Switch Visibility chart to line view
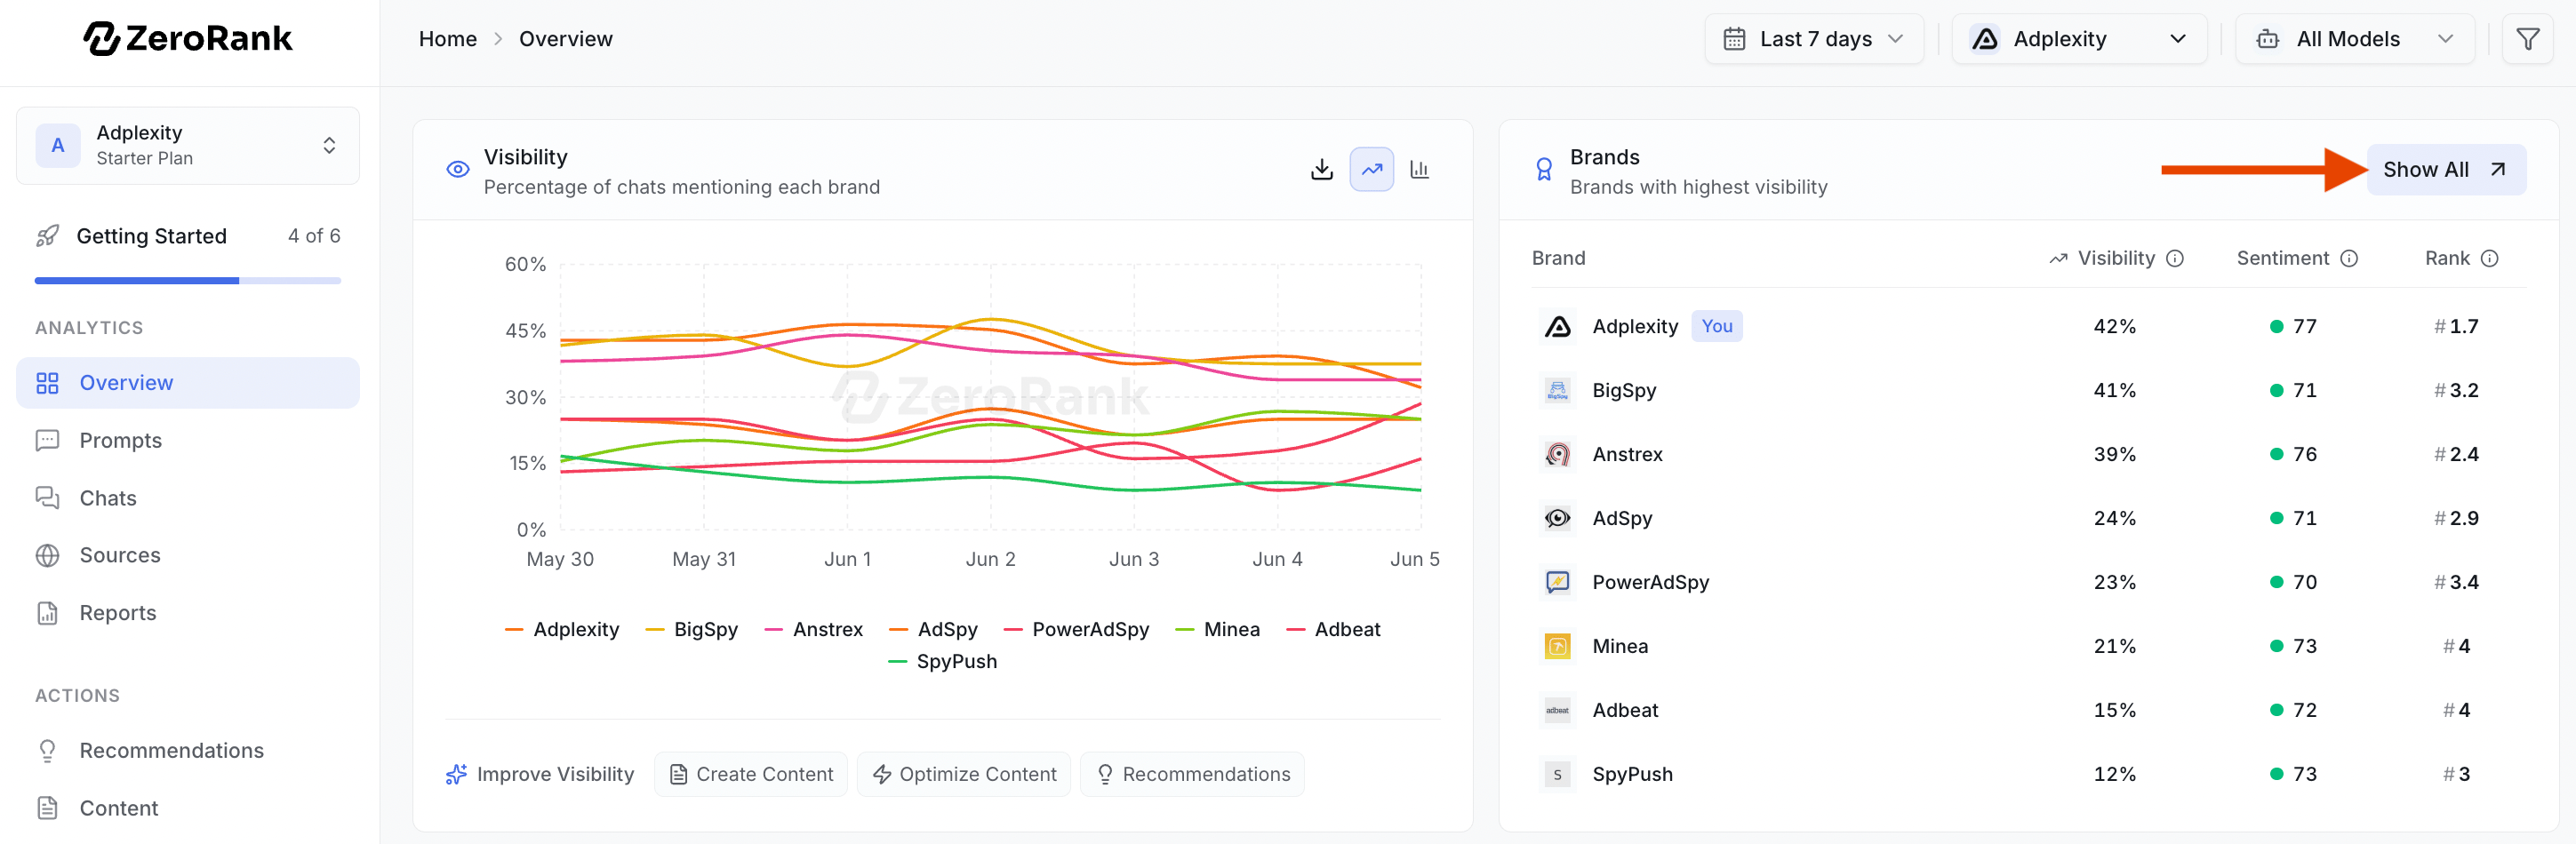 coord(1371,169)
